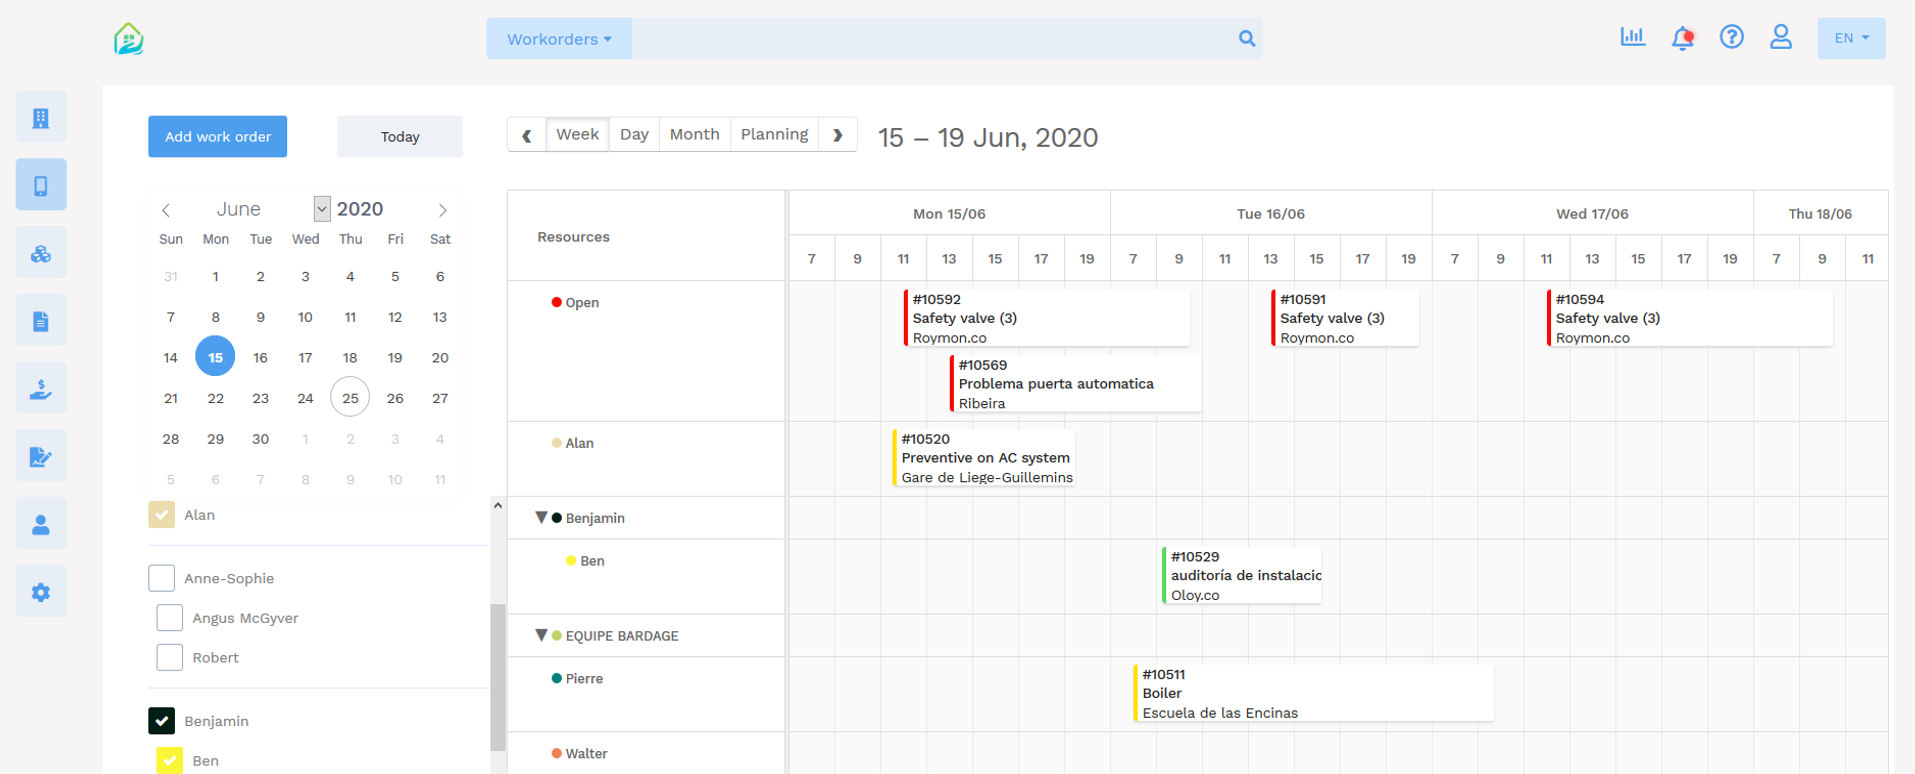Switch to Planning view
Image resolution: width=1915 pixels, height=774 pixels.
[774, 135]
